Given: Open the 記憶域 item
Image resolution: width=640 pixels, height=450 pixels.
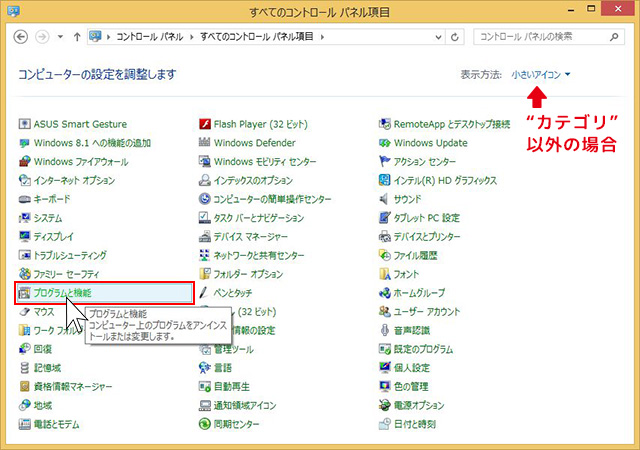Looking at the screenshot, I should [x=47, y=368].
